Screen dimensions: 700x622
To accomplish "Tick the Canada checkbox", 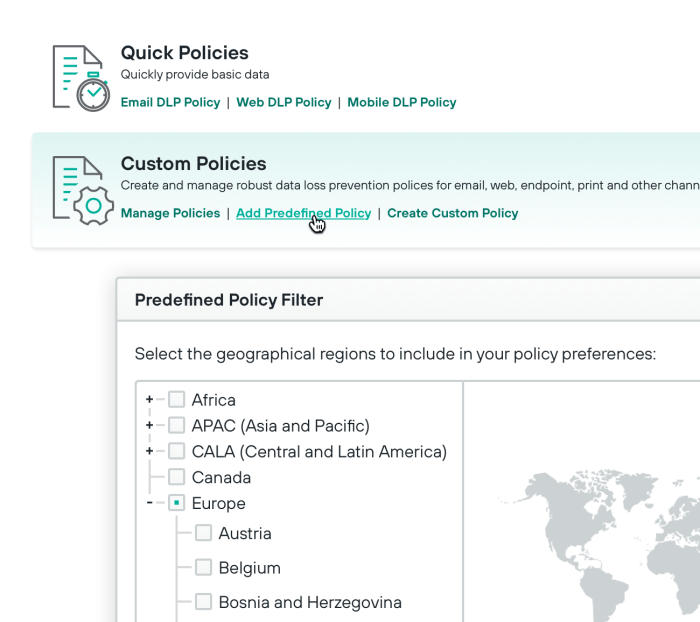I will 177,478.
